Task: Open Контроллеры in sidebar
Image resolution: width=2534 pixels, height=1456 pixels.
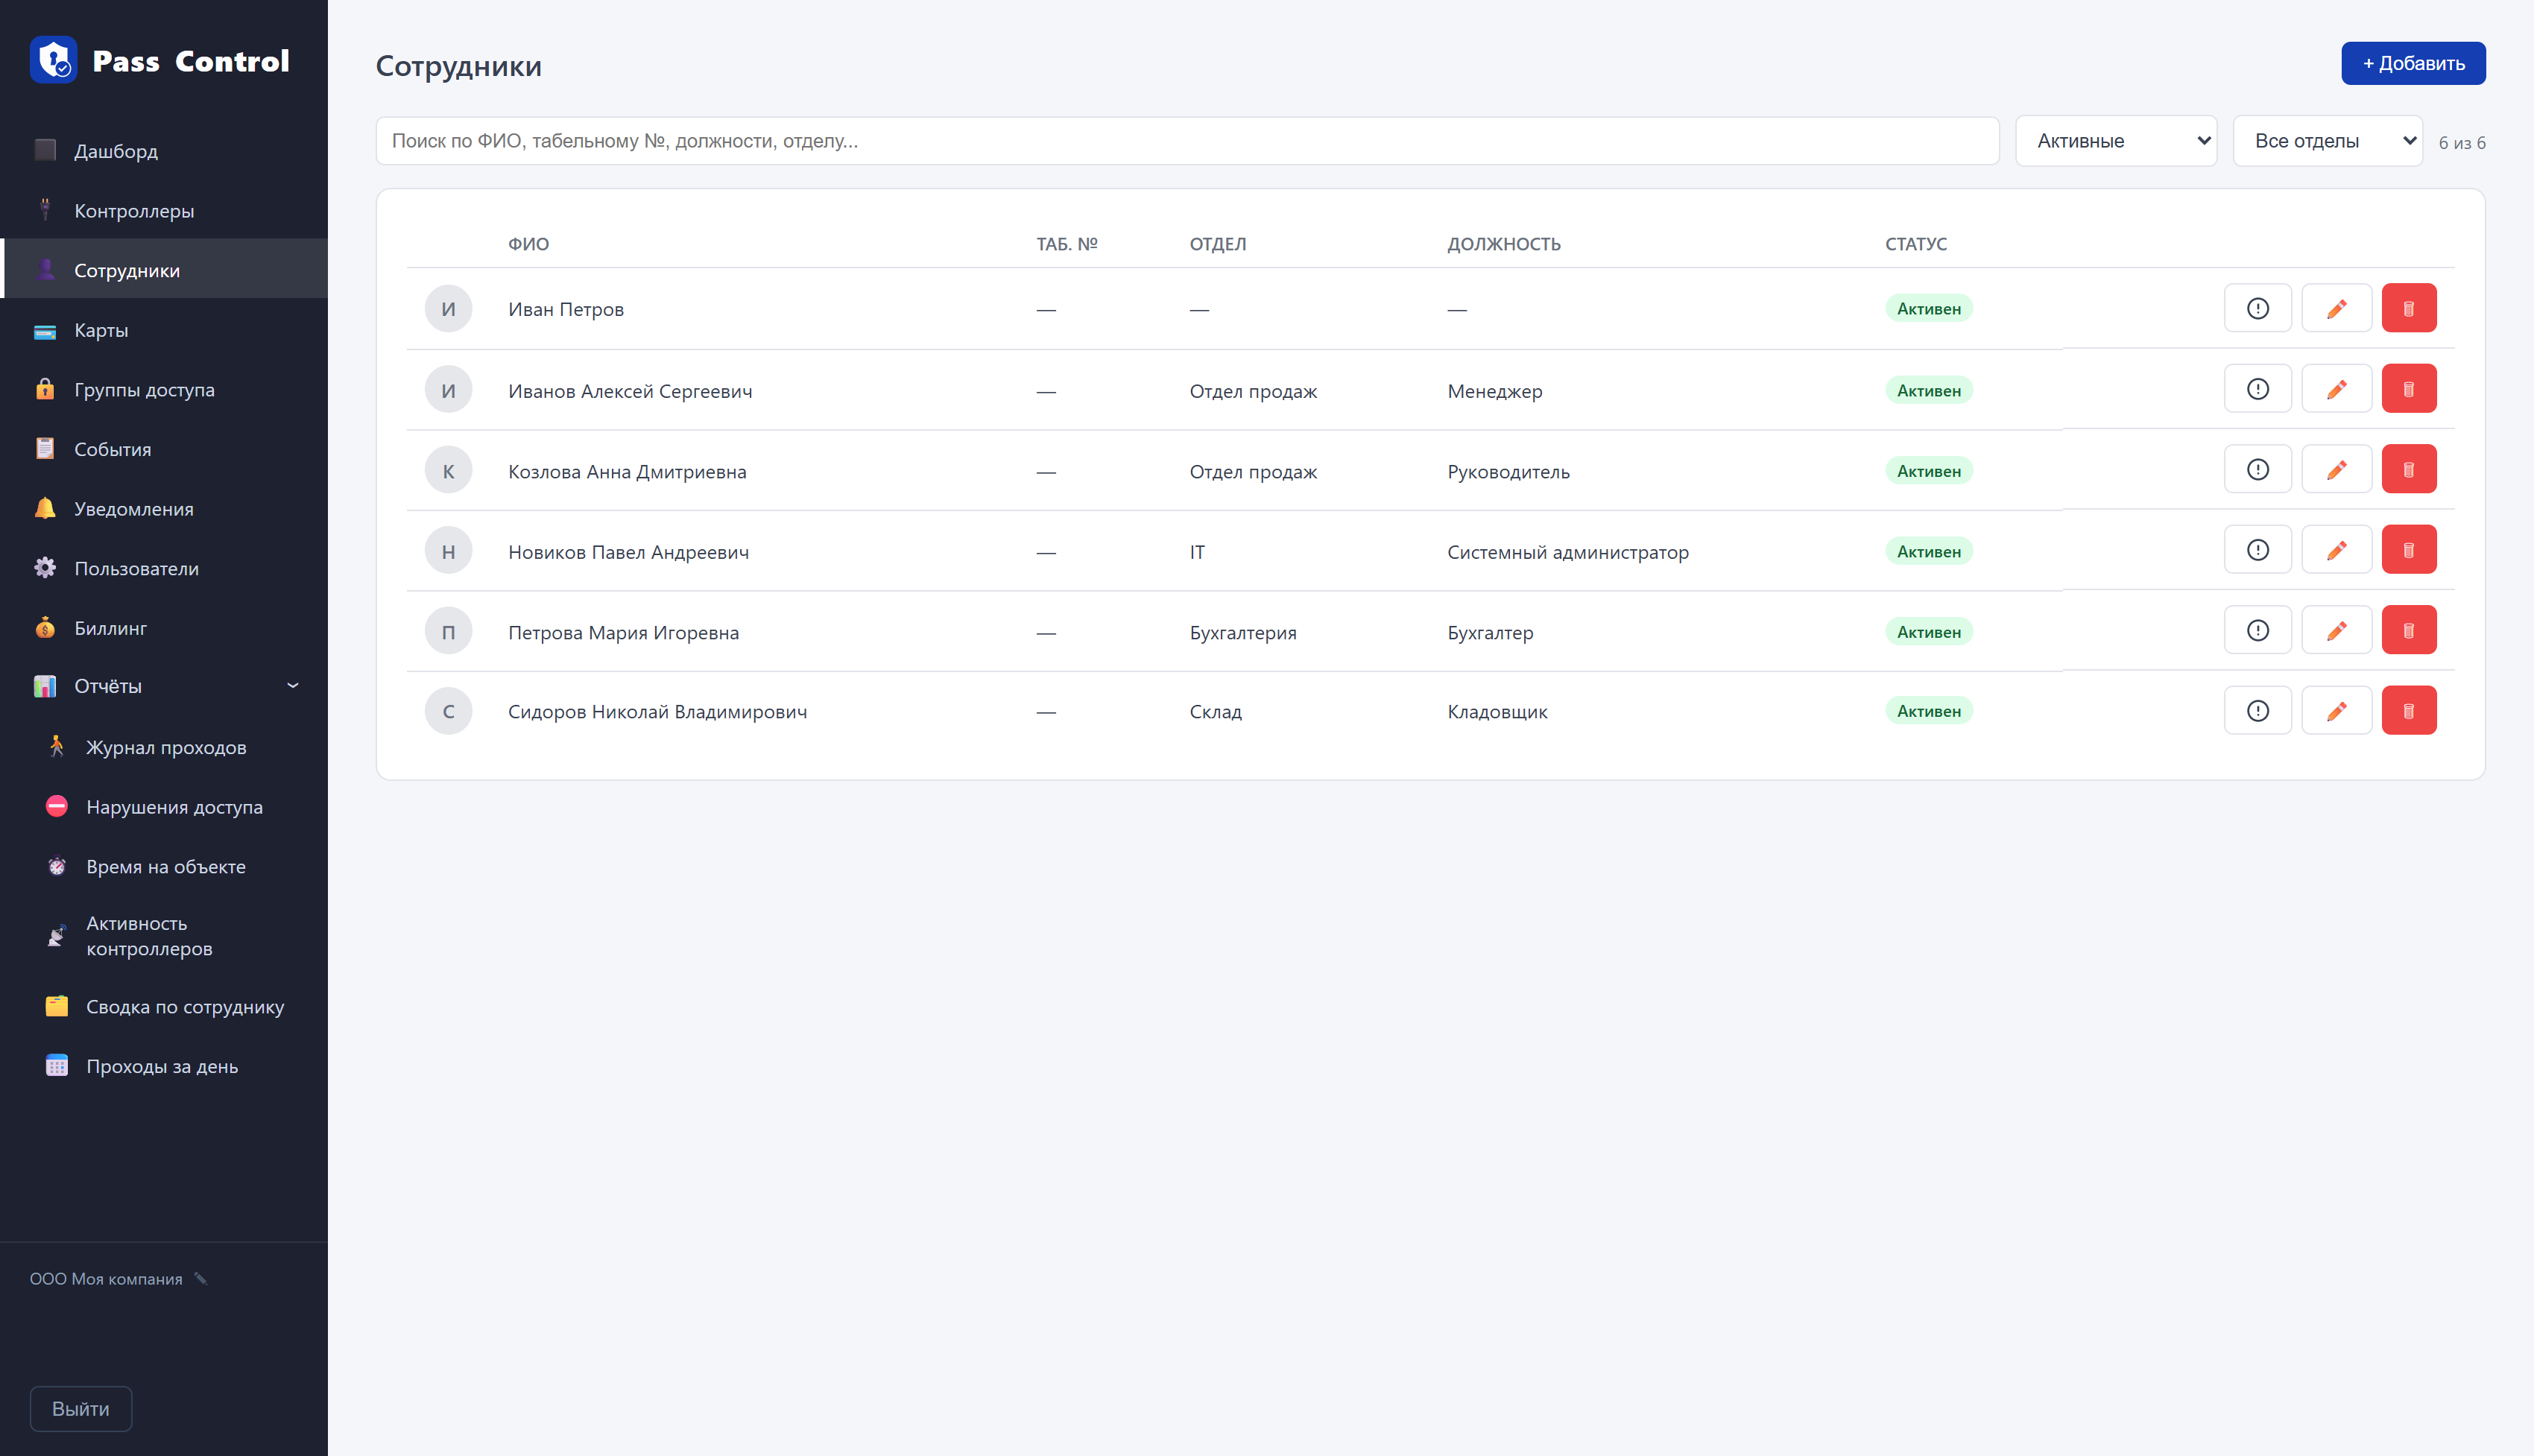Action: click(x=164, y=210)
